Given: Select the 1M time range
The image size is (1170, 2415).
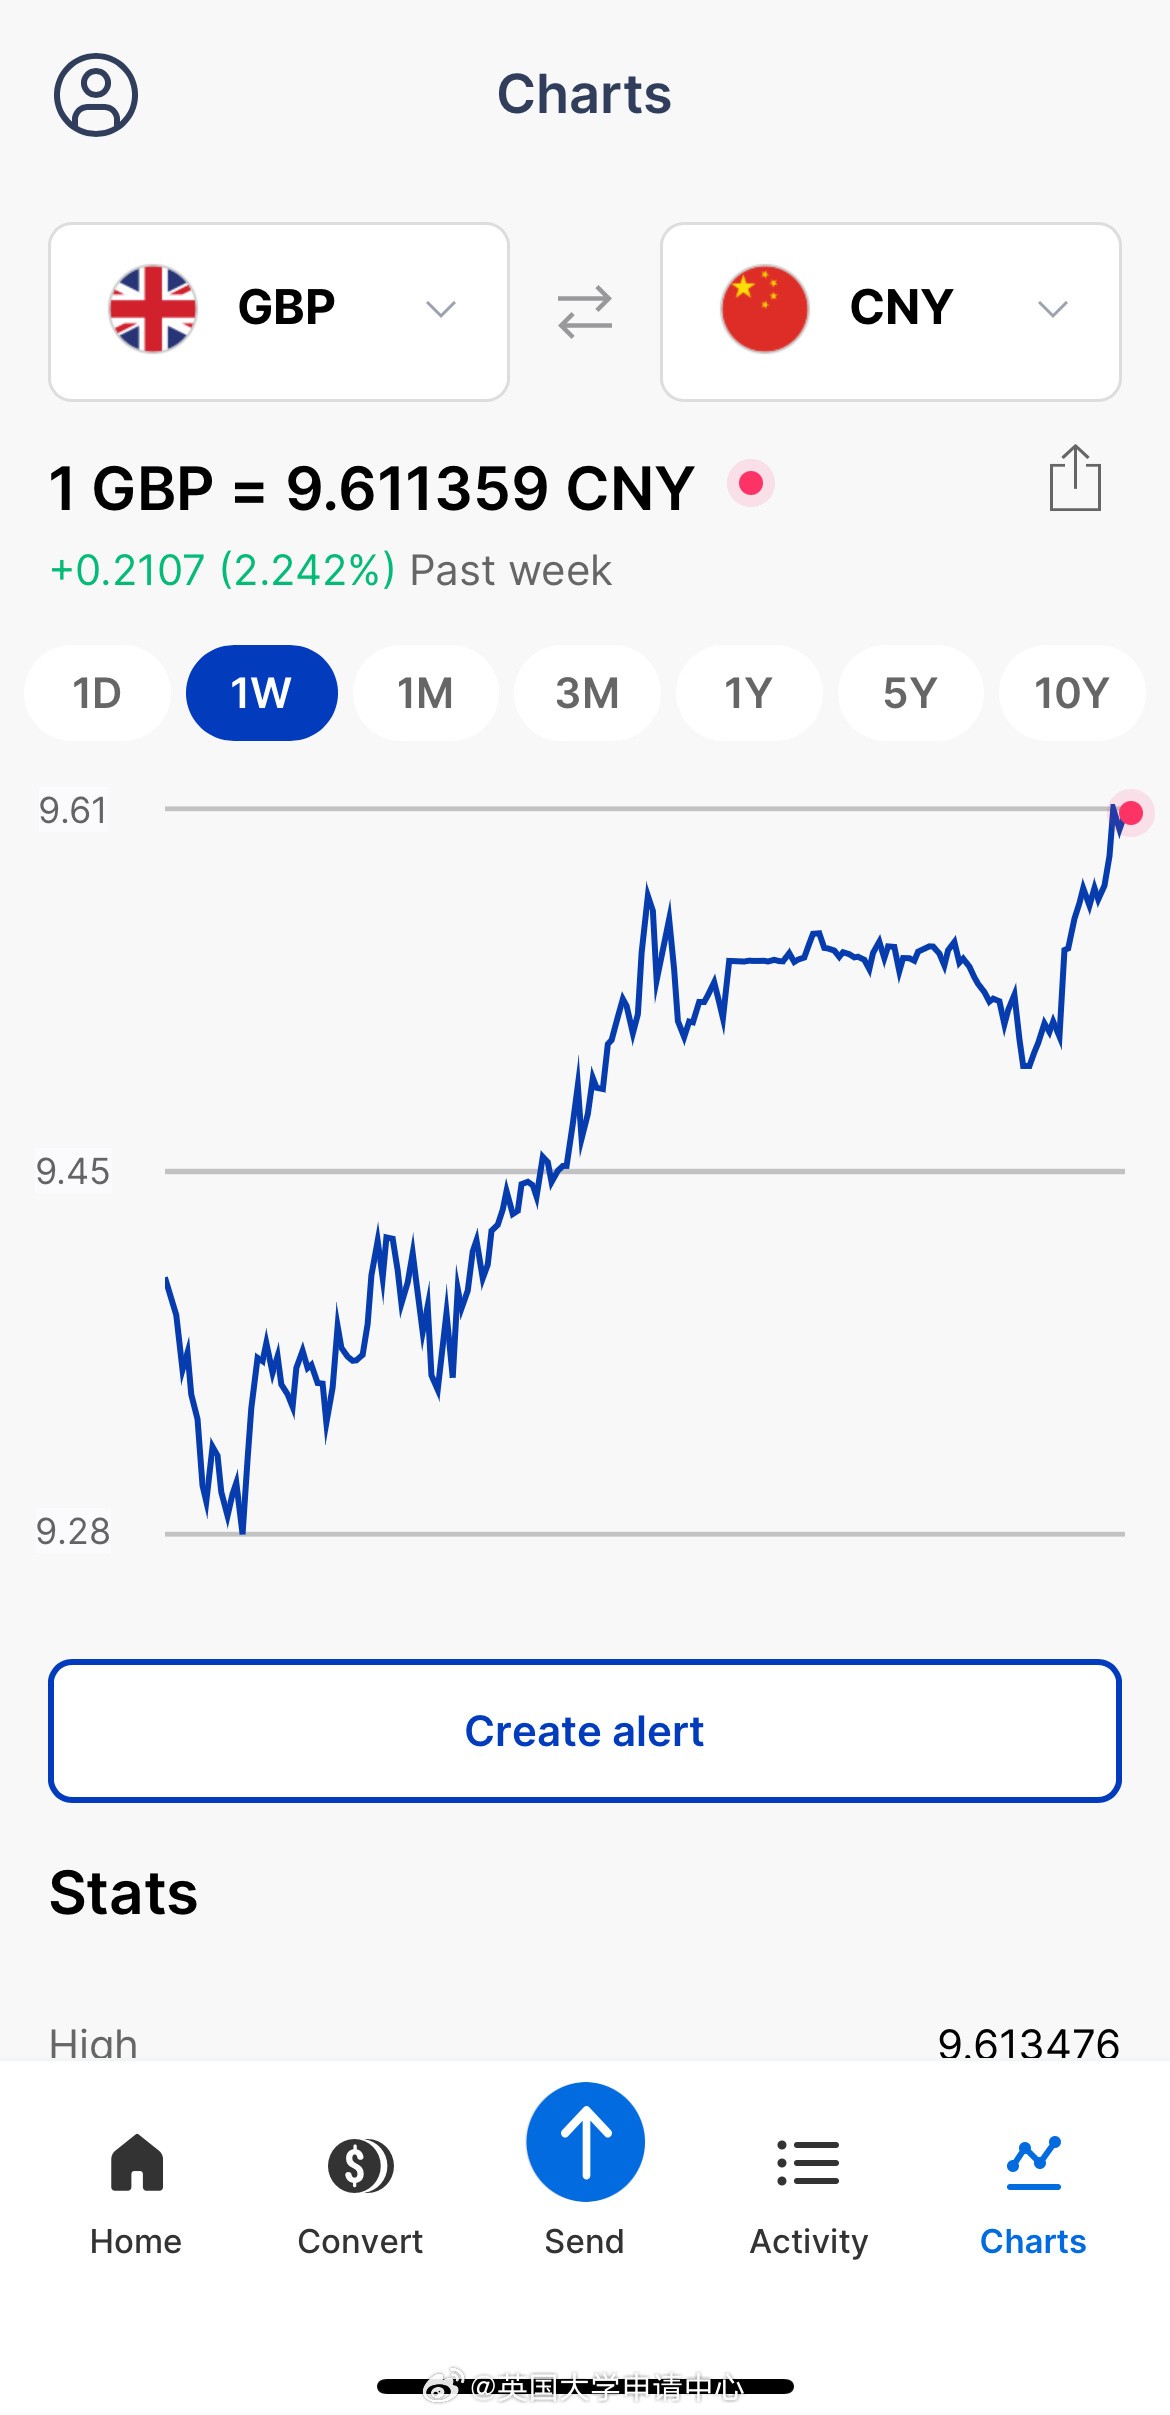Looking at the screenshot, I should tap(425, 693).
